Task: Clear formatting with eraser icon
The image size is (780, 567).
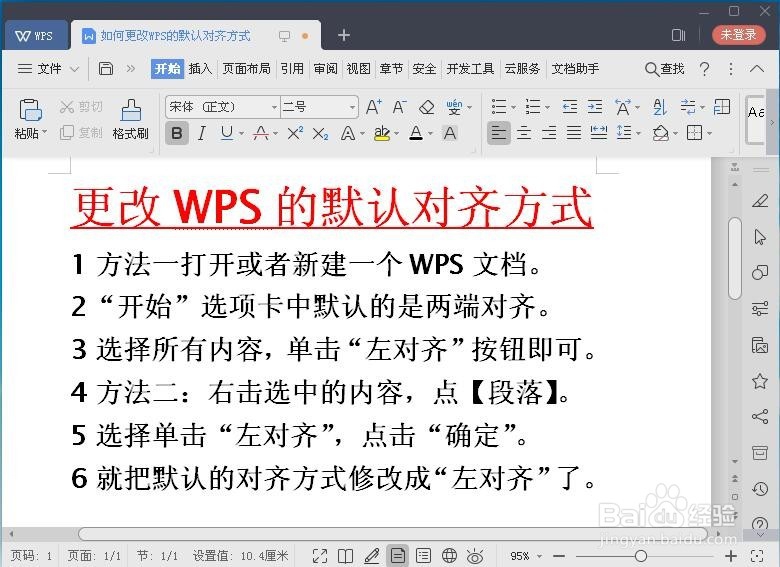Action: click(427, 106)
